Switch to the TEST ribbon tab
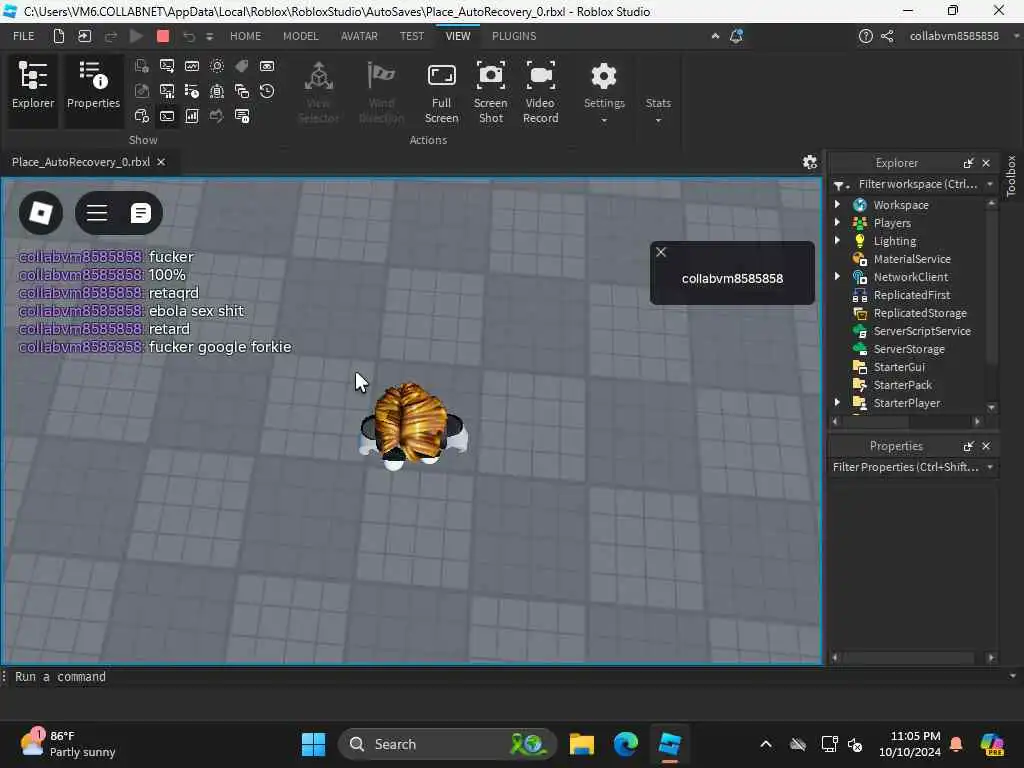This screenshot has width=1024, height=768. 412,36
